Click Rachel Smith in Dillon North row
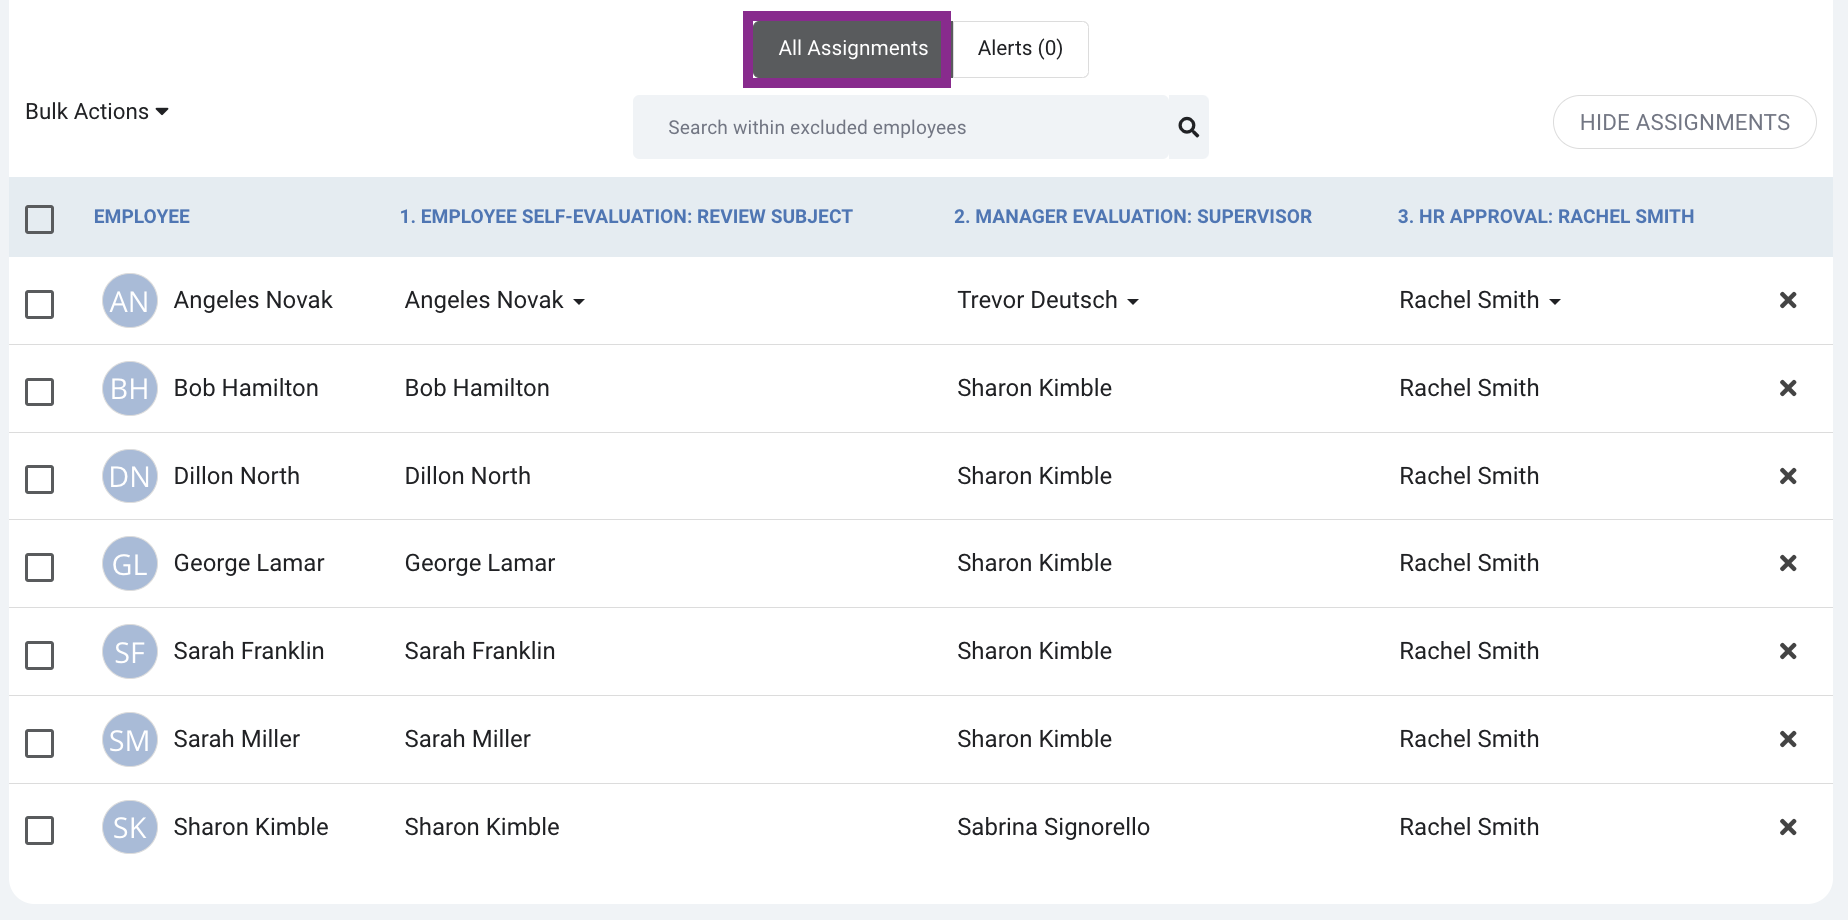Viewport: 1848px width, 920px height. (x=1469, y=476)
